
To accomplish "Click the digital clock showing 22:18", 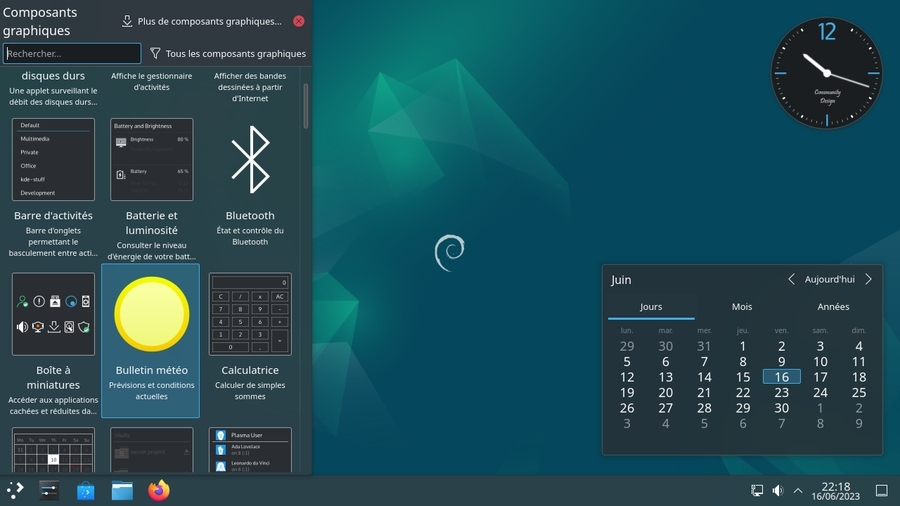I will tap(836, 491).
